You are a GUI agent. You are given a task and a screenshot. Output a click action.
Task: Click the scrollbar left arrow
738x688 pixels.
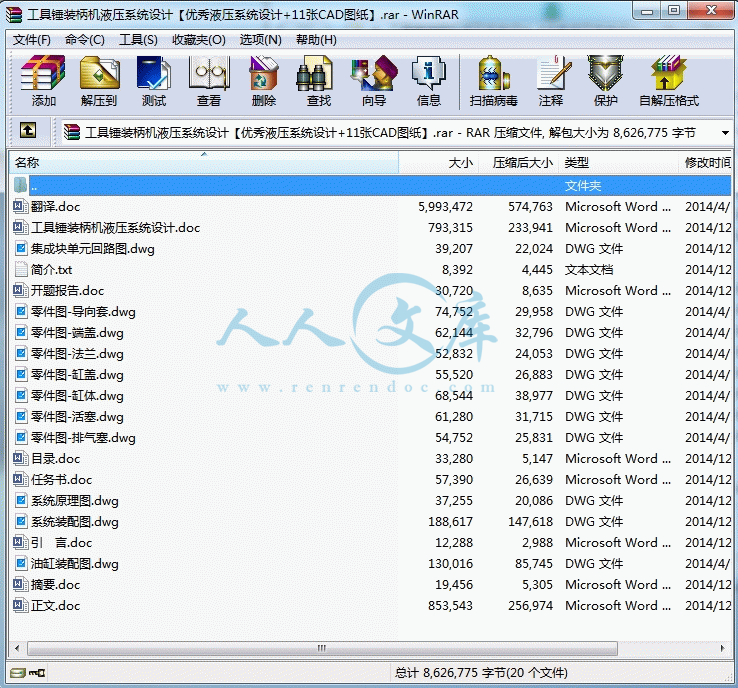(x=17, y=648)
